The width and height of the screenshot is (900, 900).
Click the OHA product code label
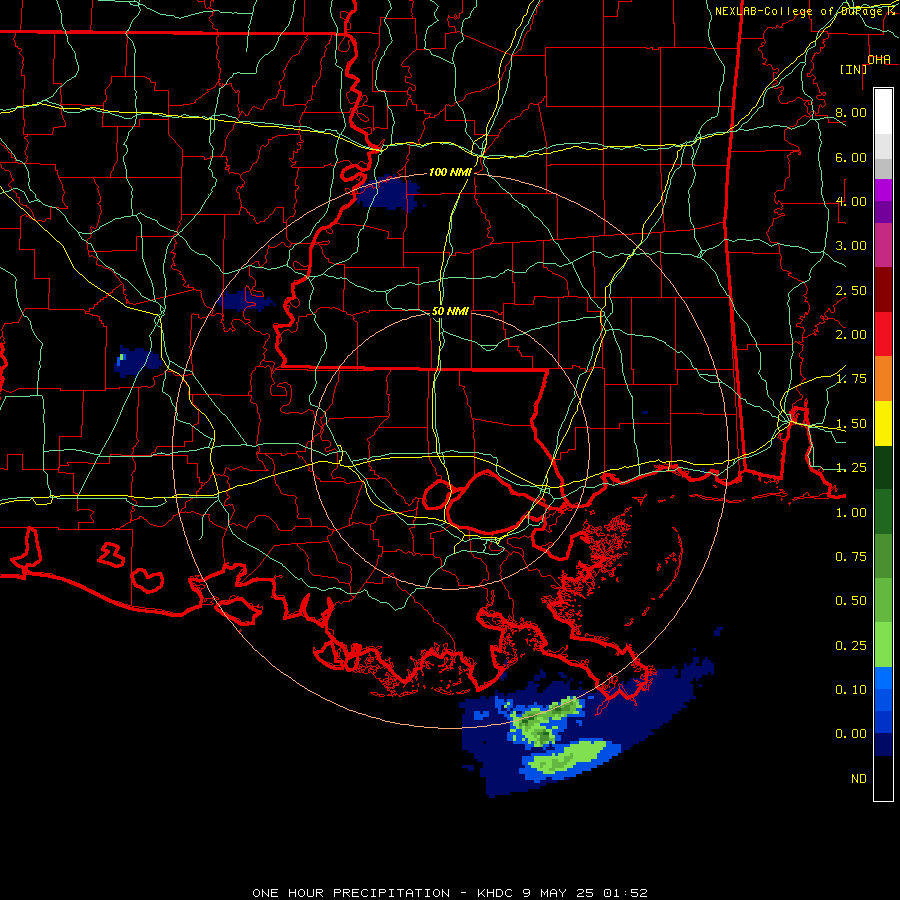pos(879,60)
